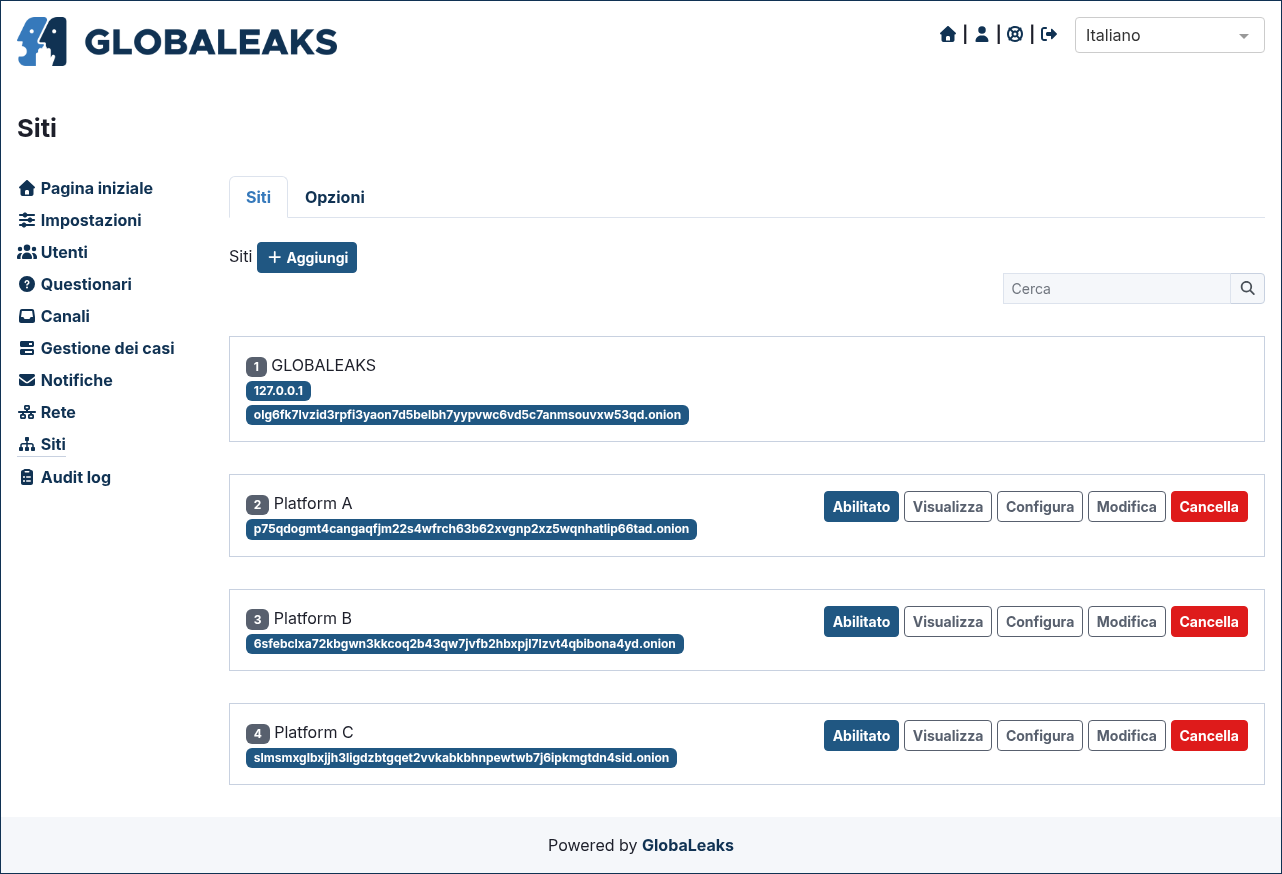Click the Aggiungi button to add site

coord(307,257)
